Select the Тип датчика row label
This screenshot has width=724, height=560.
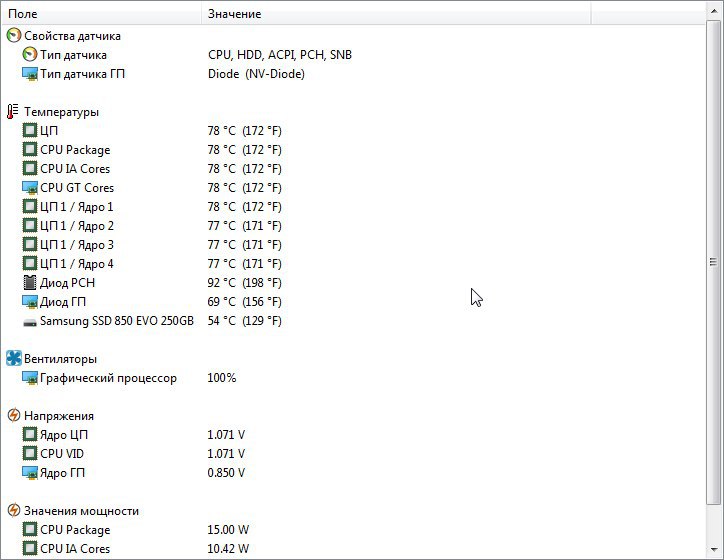pos(73,55)
